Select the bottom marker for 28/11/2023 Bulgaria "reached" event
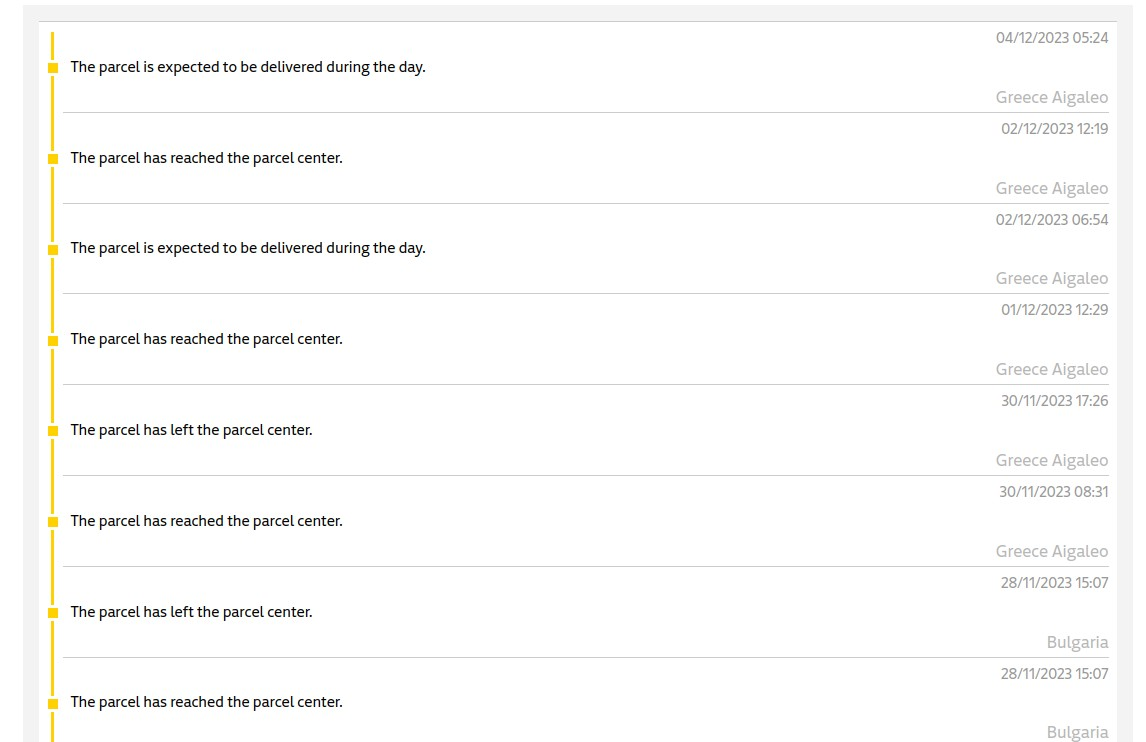 (53, 703)
